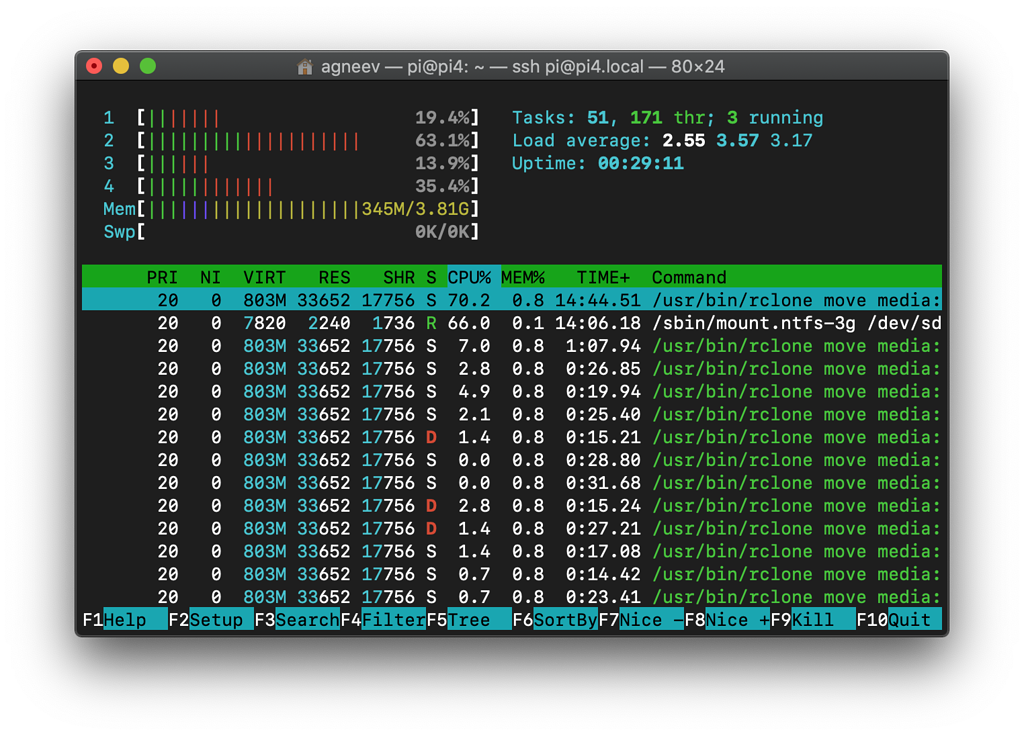Select the highlighted rclone process with 70.2 CPU
This screenshot has height=736, width=1024.
coord(512,300)
